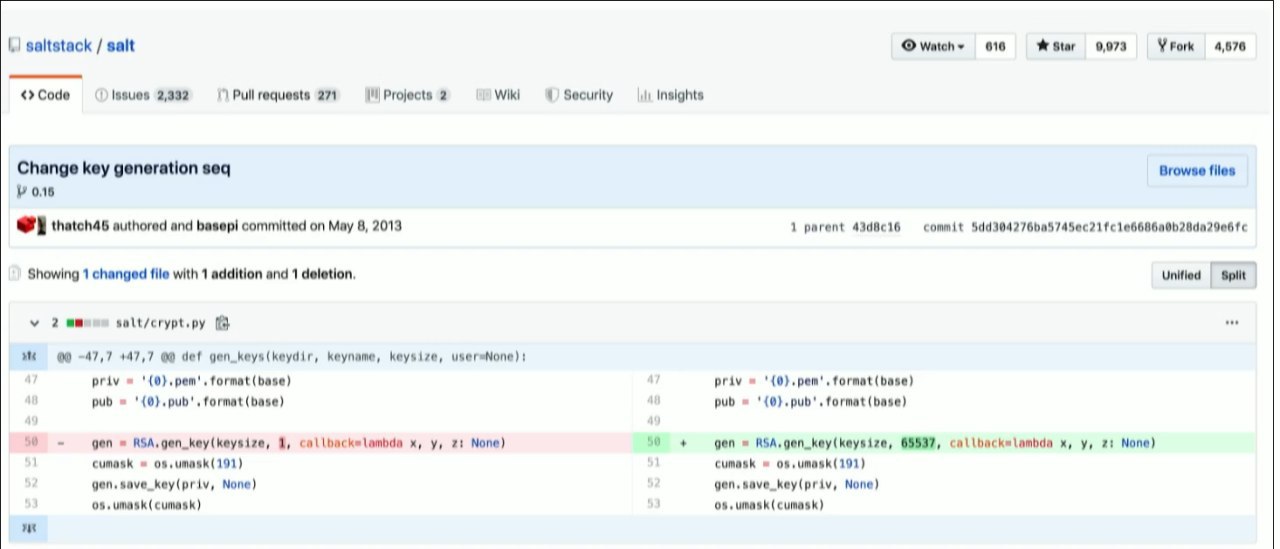Open the Watch dropdown button
This screenshot has height=549, width=1280.
coord(933,46)
